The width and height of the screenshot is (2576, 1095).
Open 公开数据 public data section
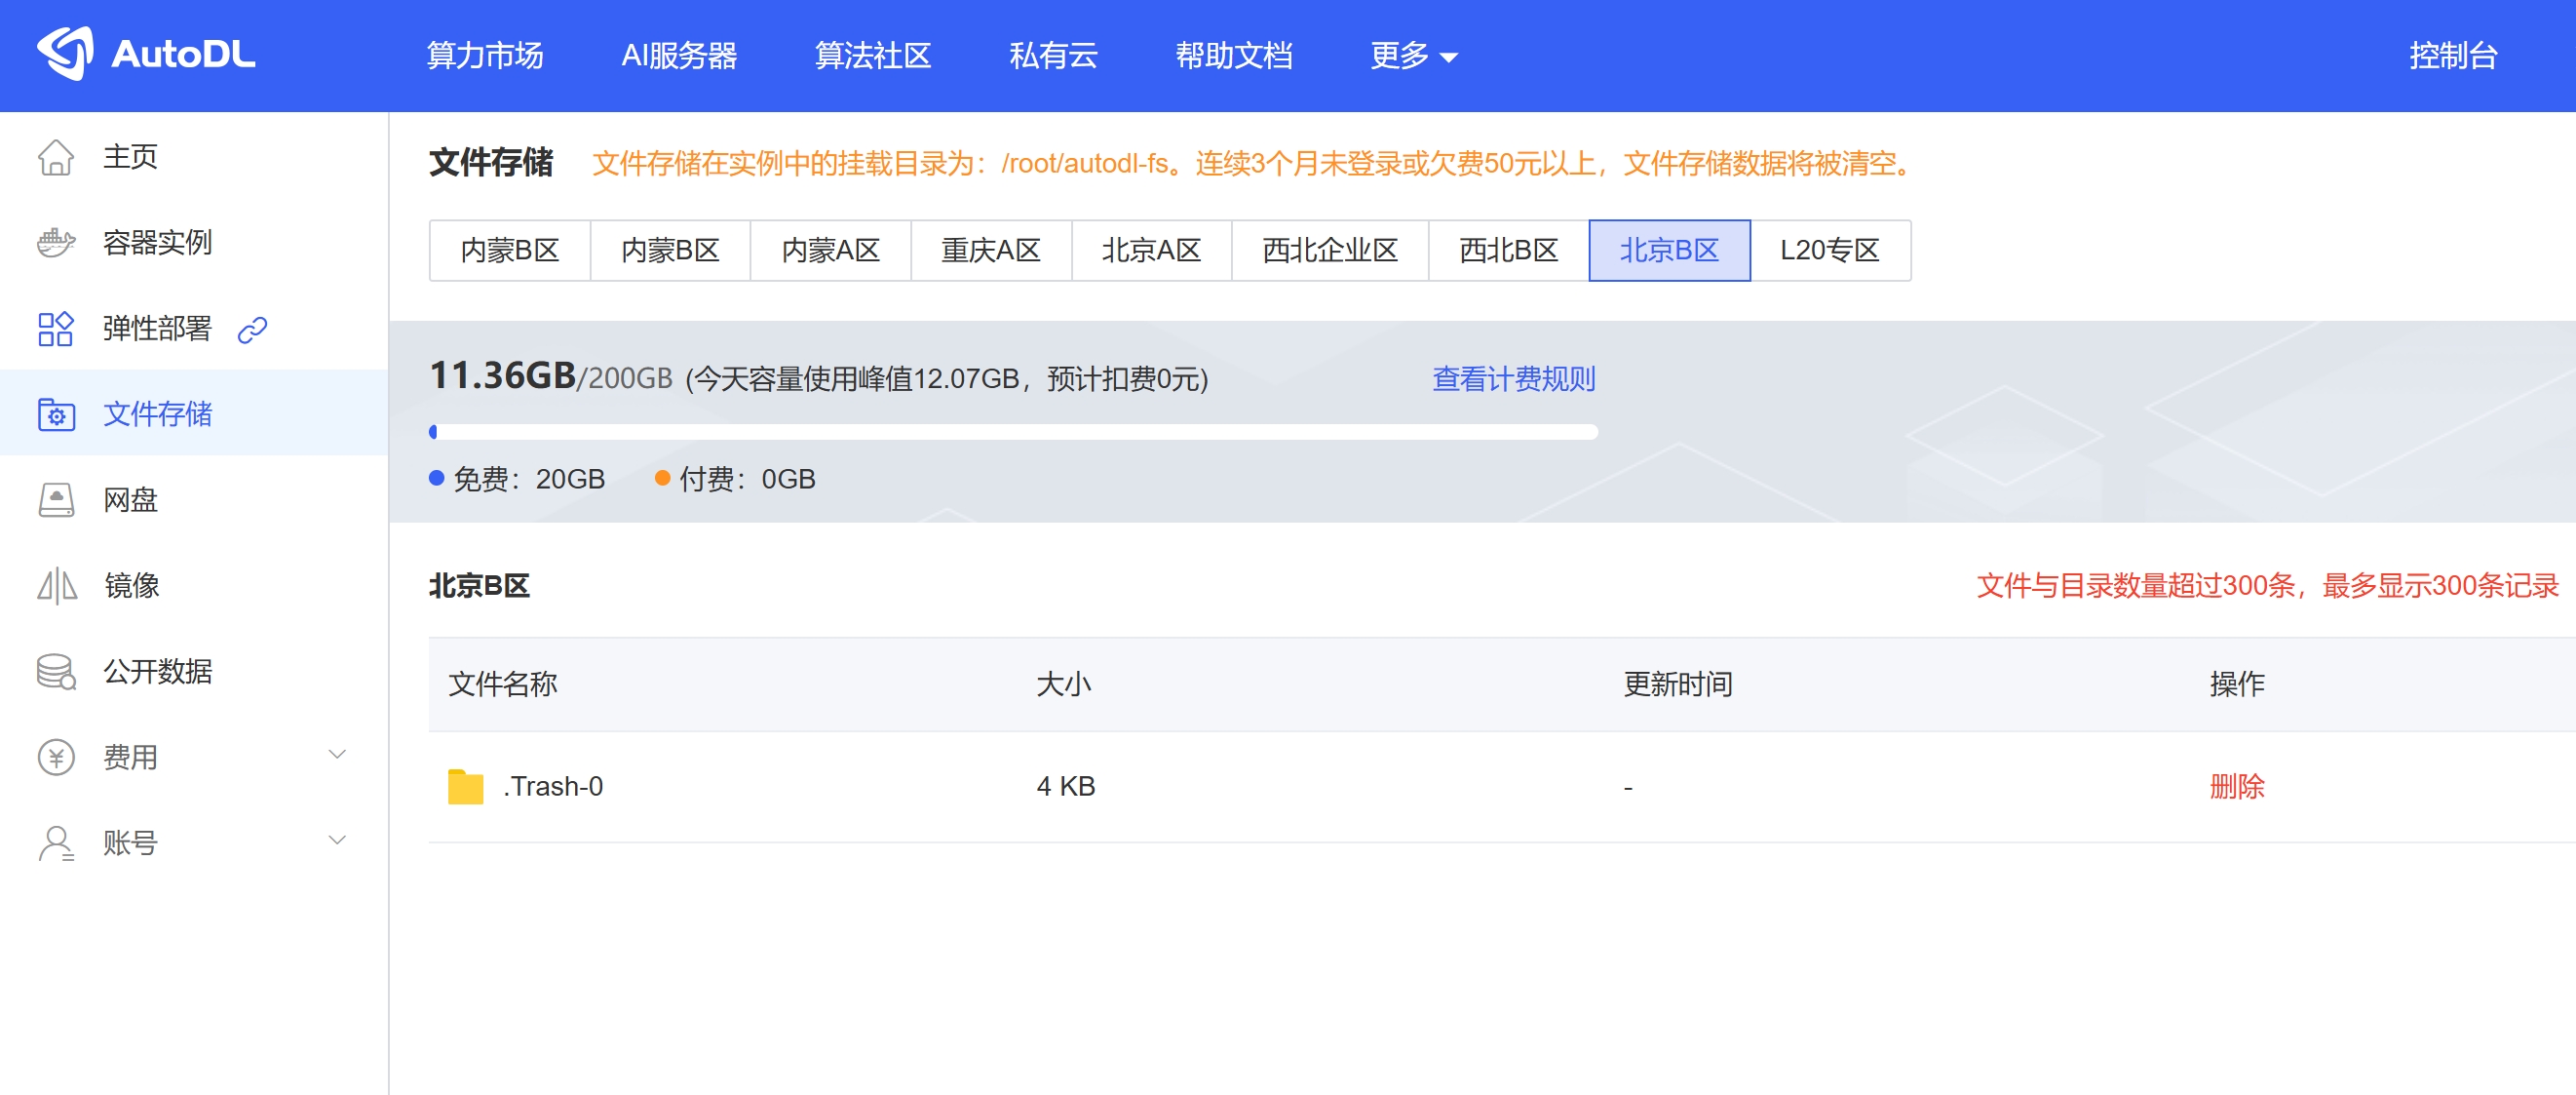click(x=156, y=672)
